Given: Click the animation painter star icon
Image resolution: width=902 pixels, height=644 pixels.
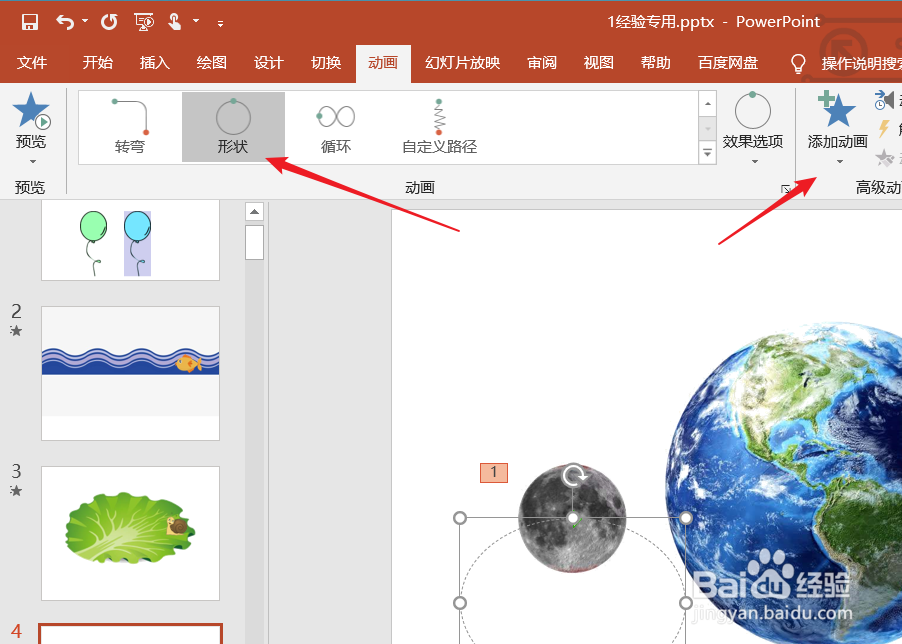Looking at the screenshot, I should [885, 158].
